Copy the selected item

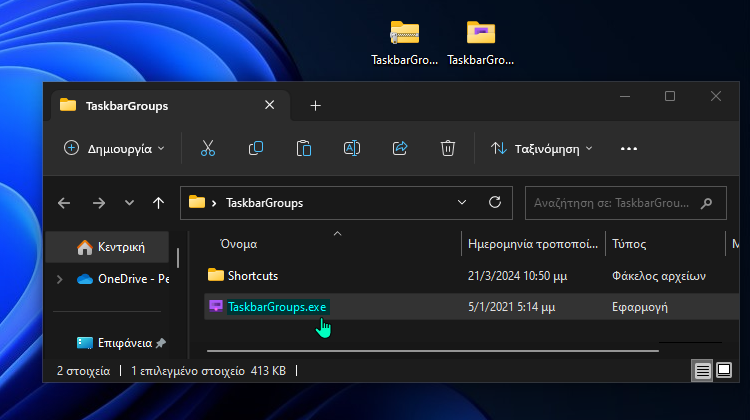(x=256, y=148)
